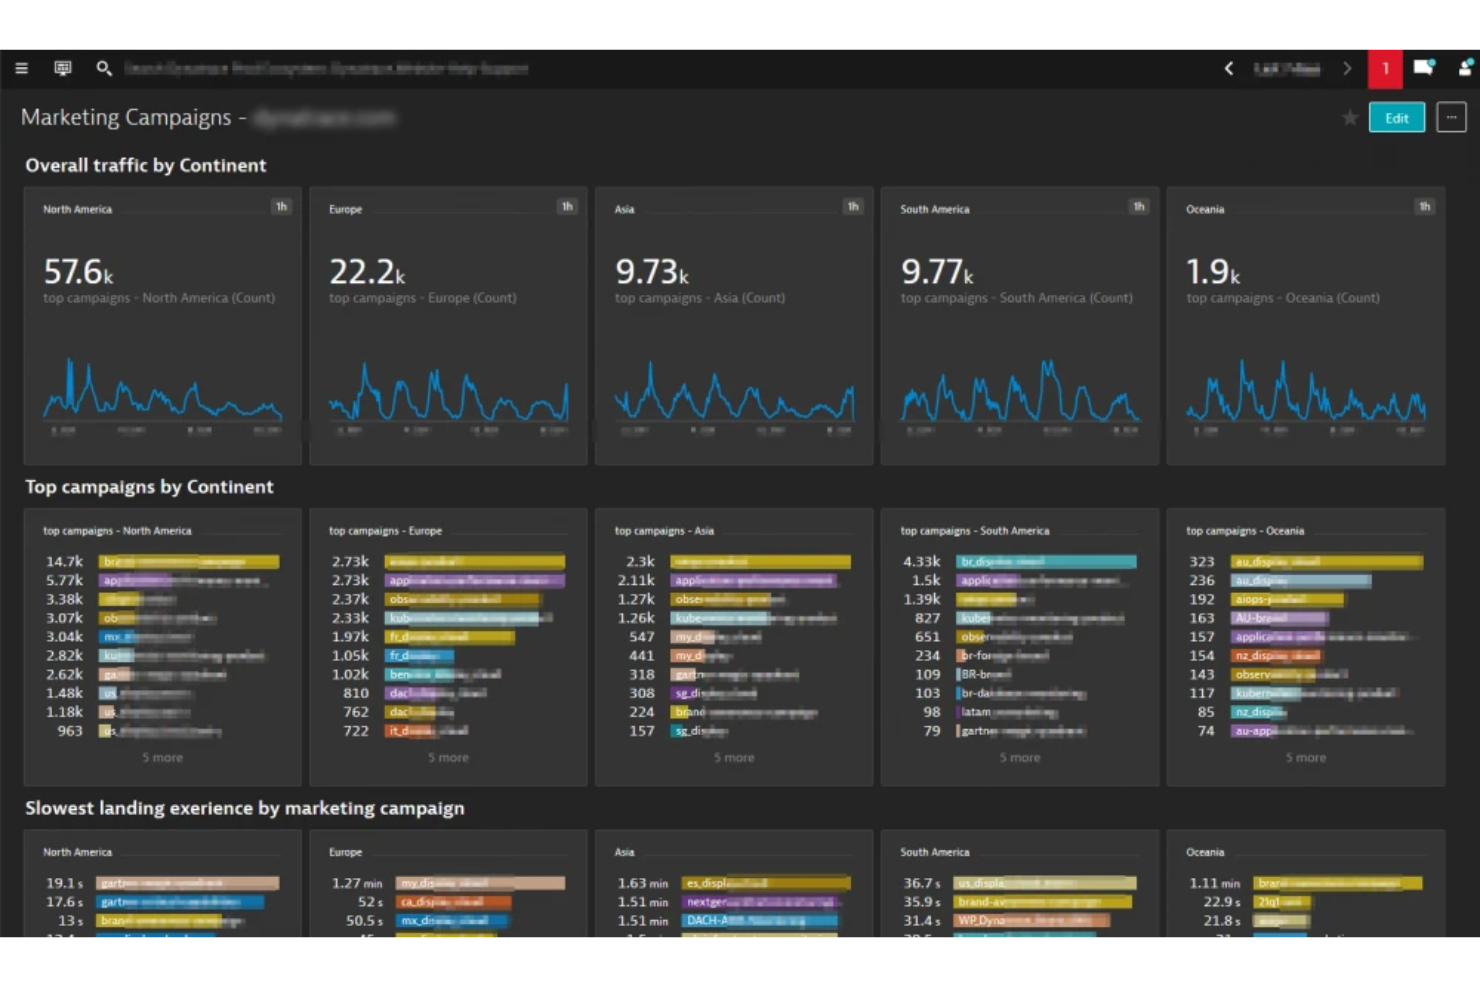
Task: Click the Edit button
Action: coord(1396,117)
